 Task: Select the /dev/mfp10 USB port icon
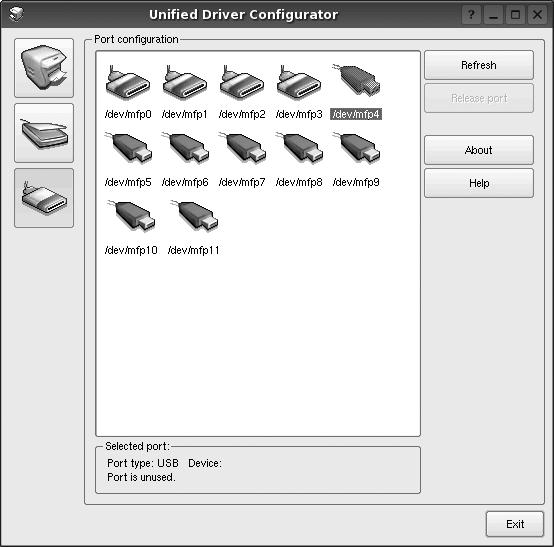(x=131, y=216)
